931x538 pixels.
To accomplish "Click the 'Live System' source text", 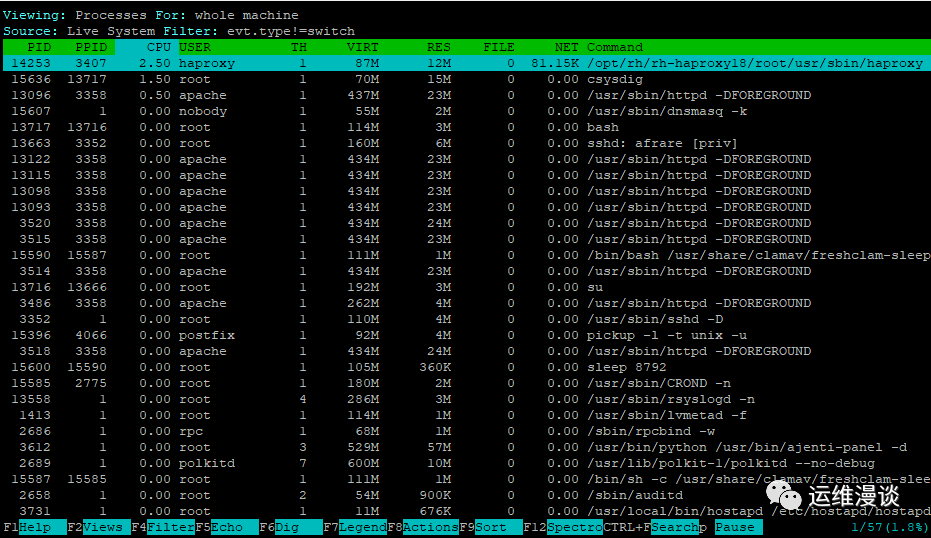I will point(111,31).
